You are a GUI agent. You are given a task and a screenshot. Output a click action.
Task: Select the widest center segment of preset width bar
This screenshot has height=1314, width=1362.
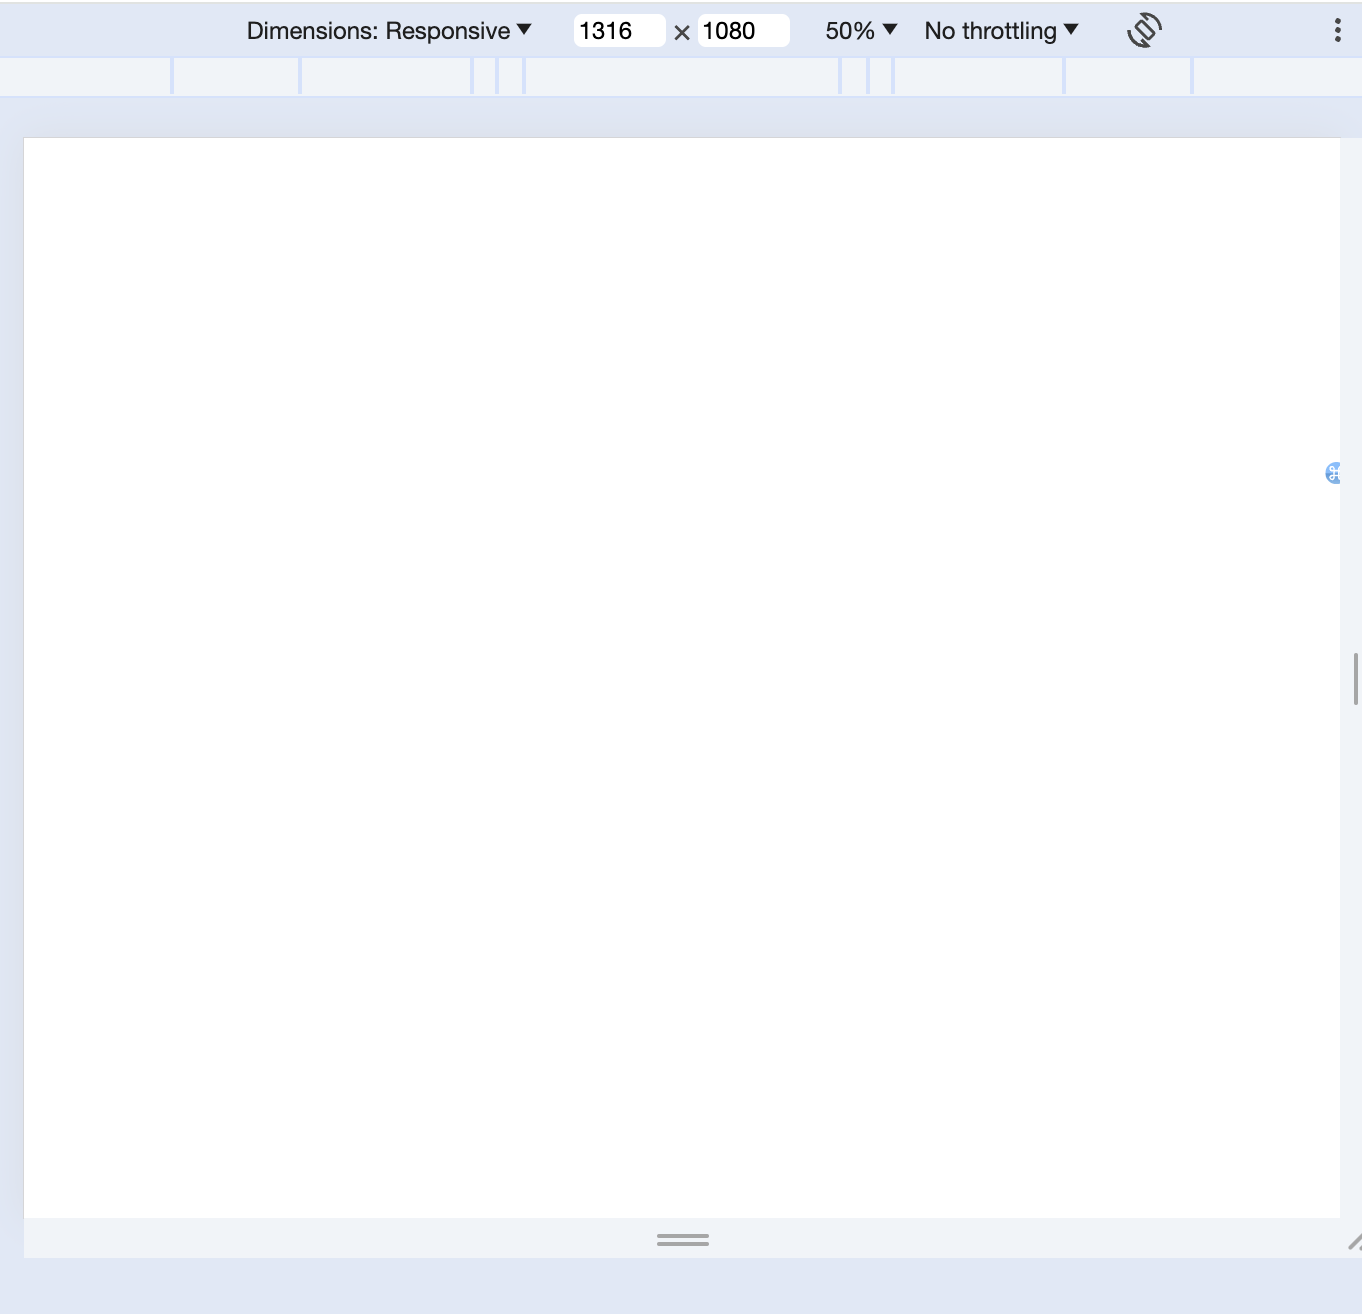tap(681, 76)
